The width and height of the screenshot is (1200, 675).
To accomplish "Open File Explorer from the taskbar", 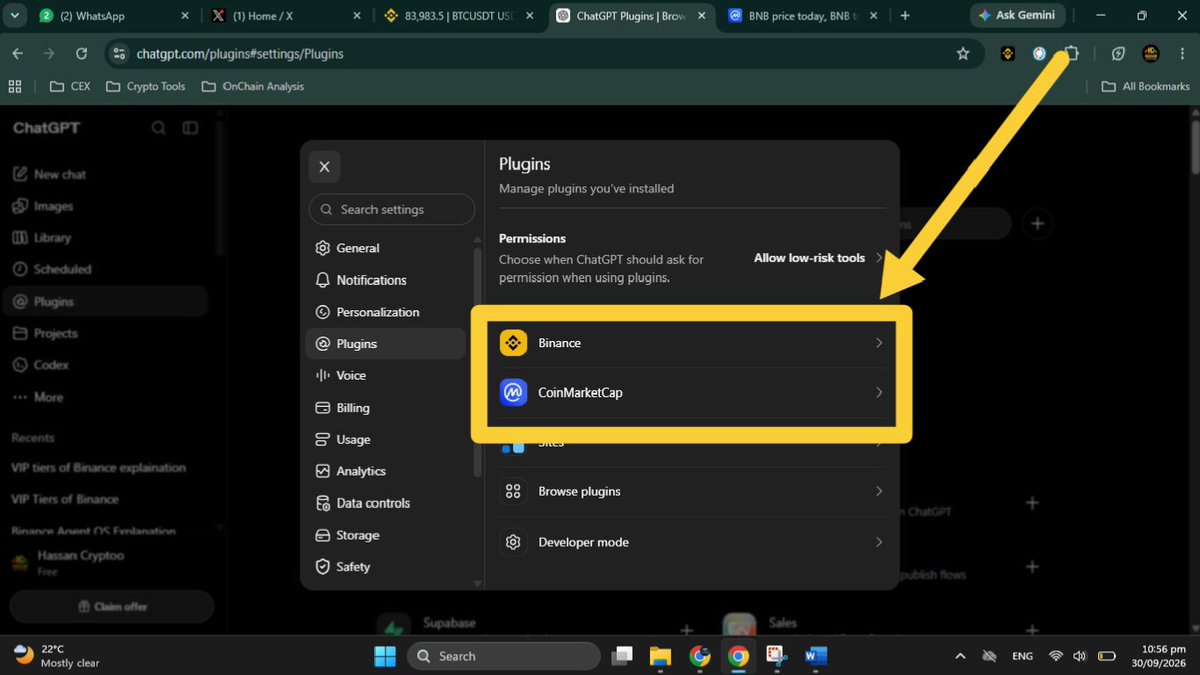I will [660, 656].
